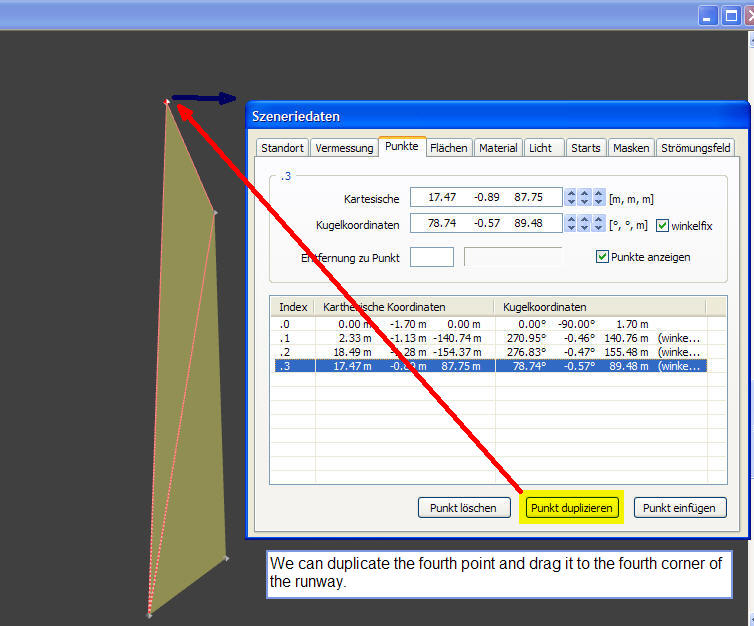The height and width of the screenshot is (626, 754).
Task: Show the Masken tab
Action: pos(631,148)
